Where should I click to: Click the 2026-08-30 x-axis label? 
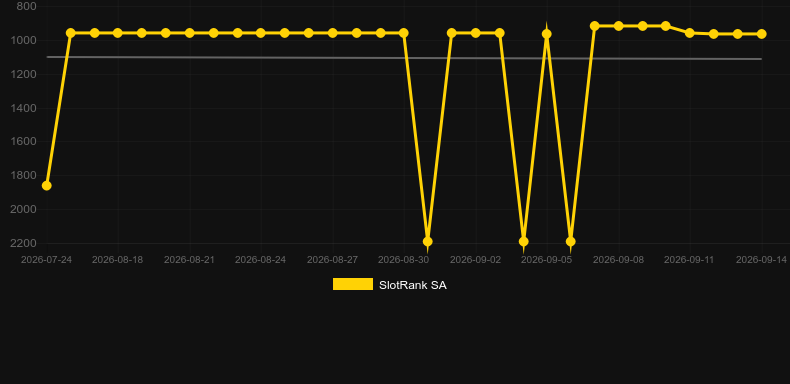point(404,260)
